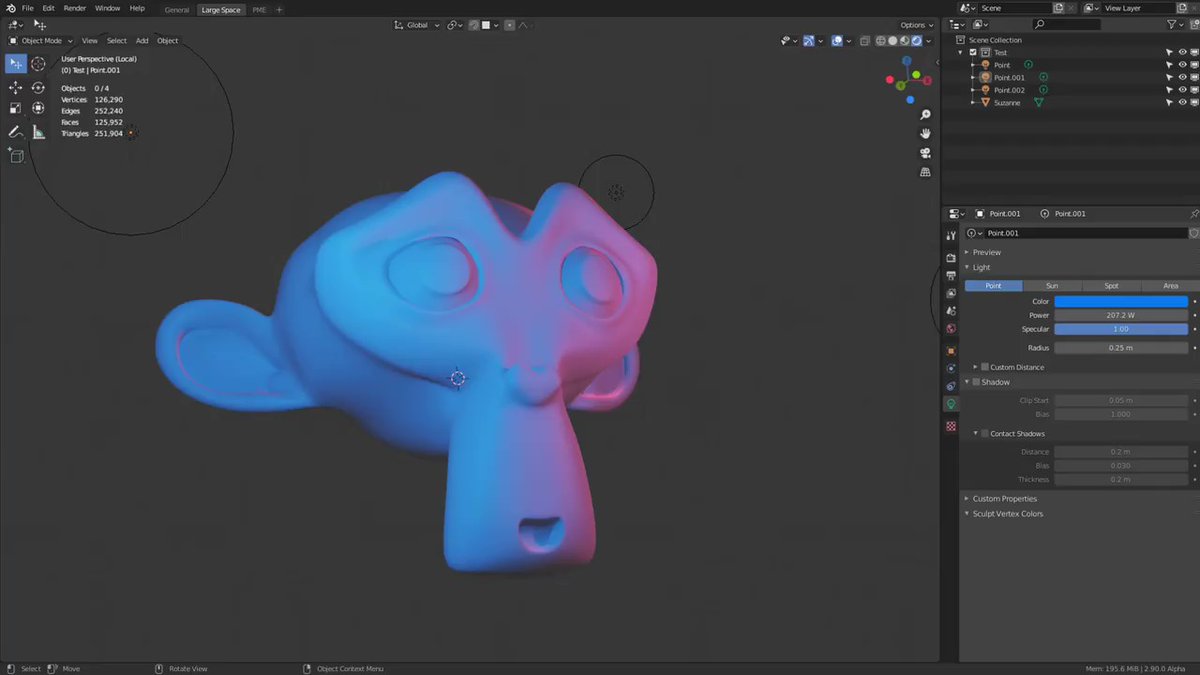This screenshot has height=675, width=1200.
Task: Adjust the Specular slider
Action: click(1121, 329)
